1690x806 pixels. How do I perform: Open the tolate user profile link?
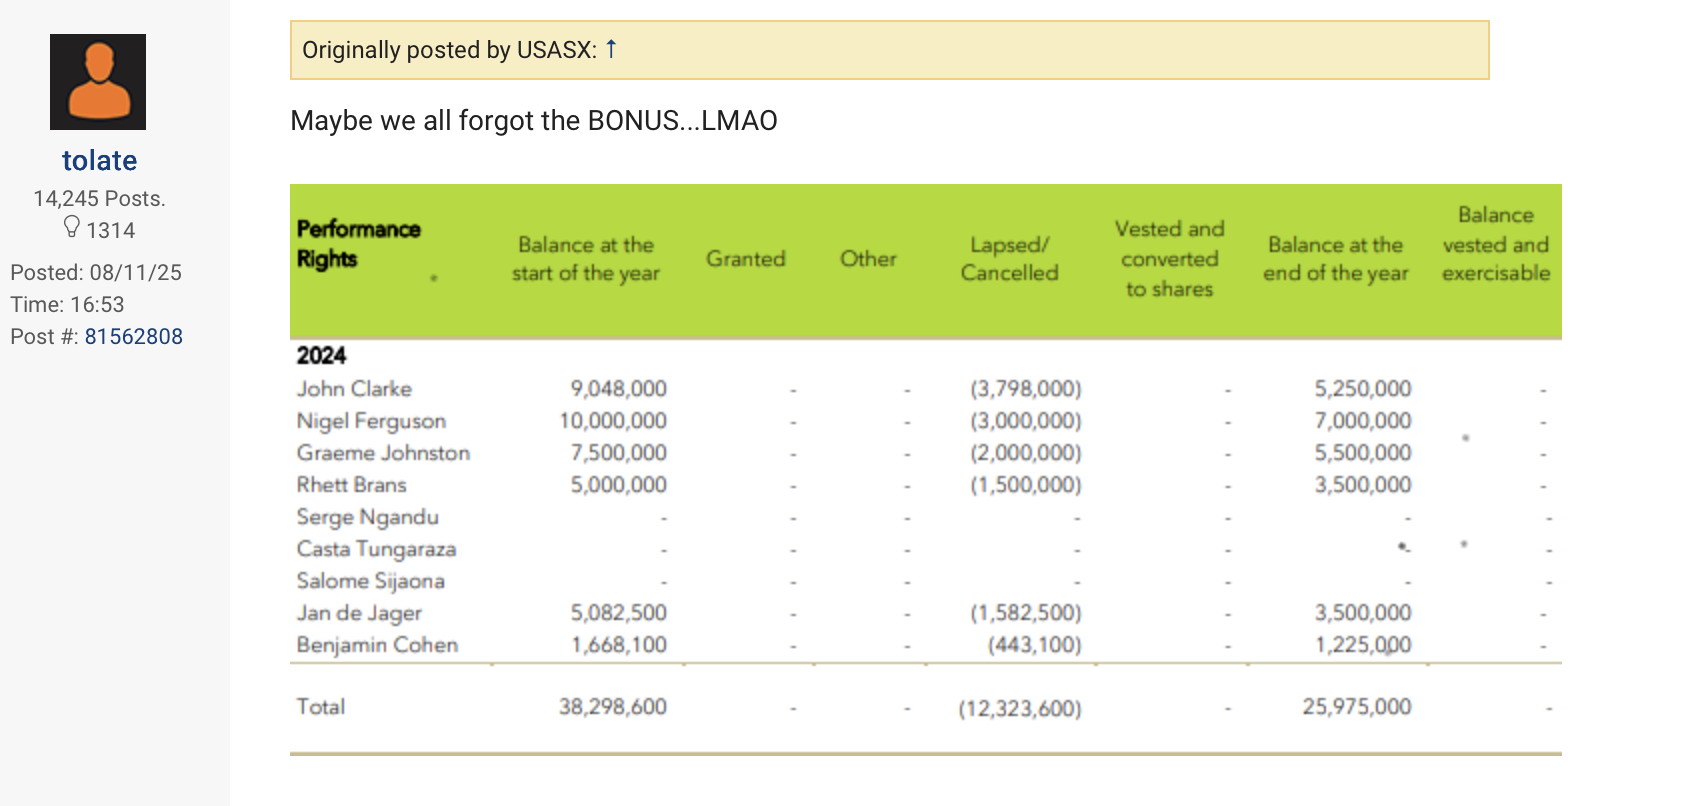click(99, 160)
